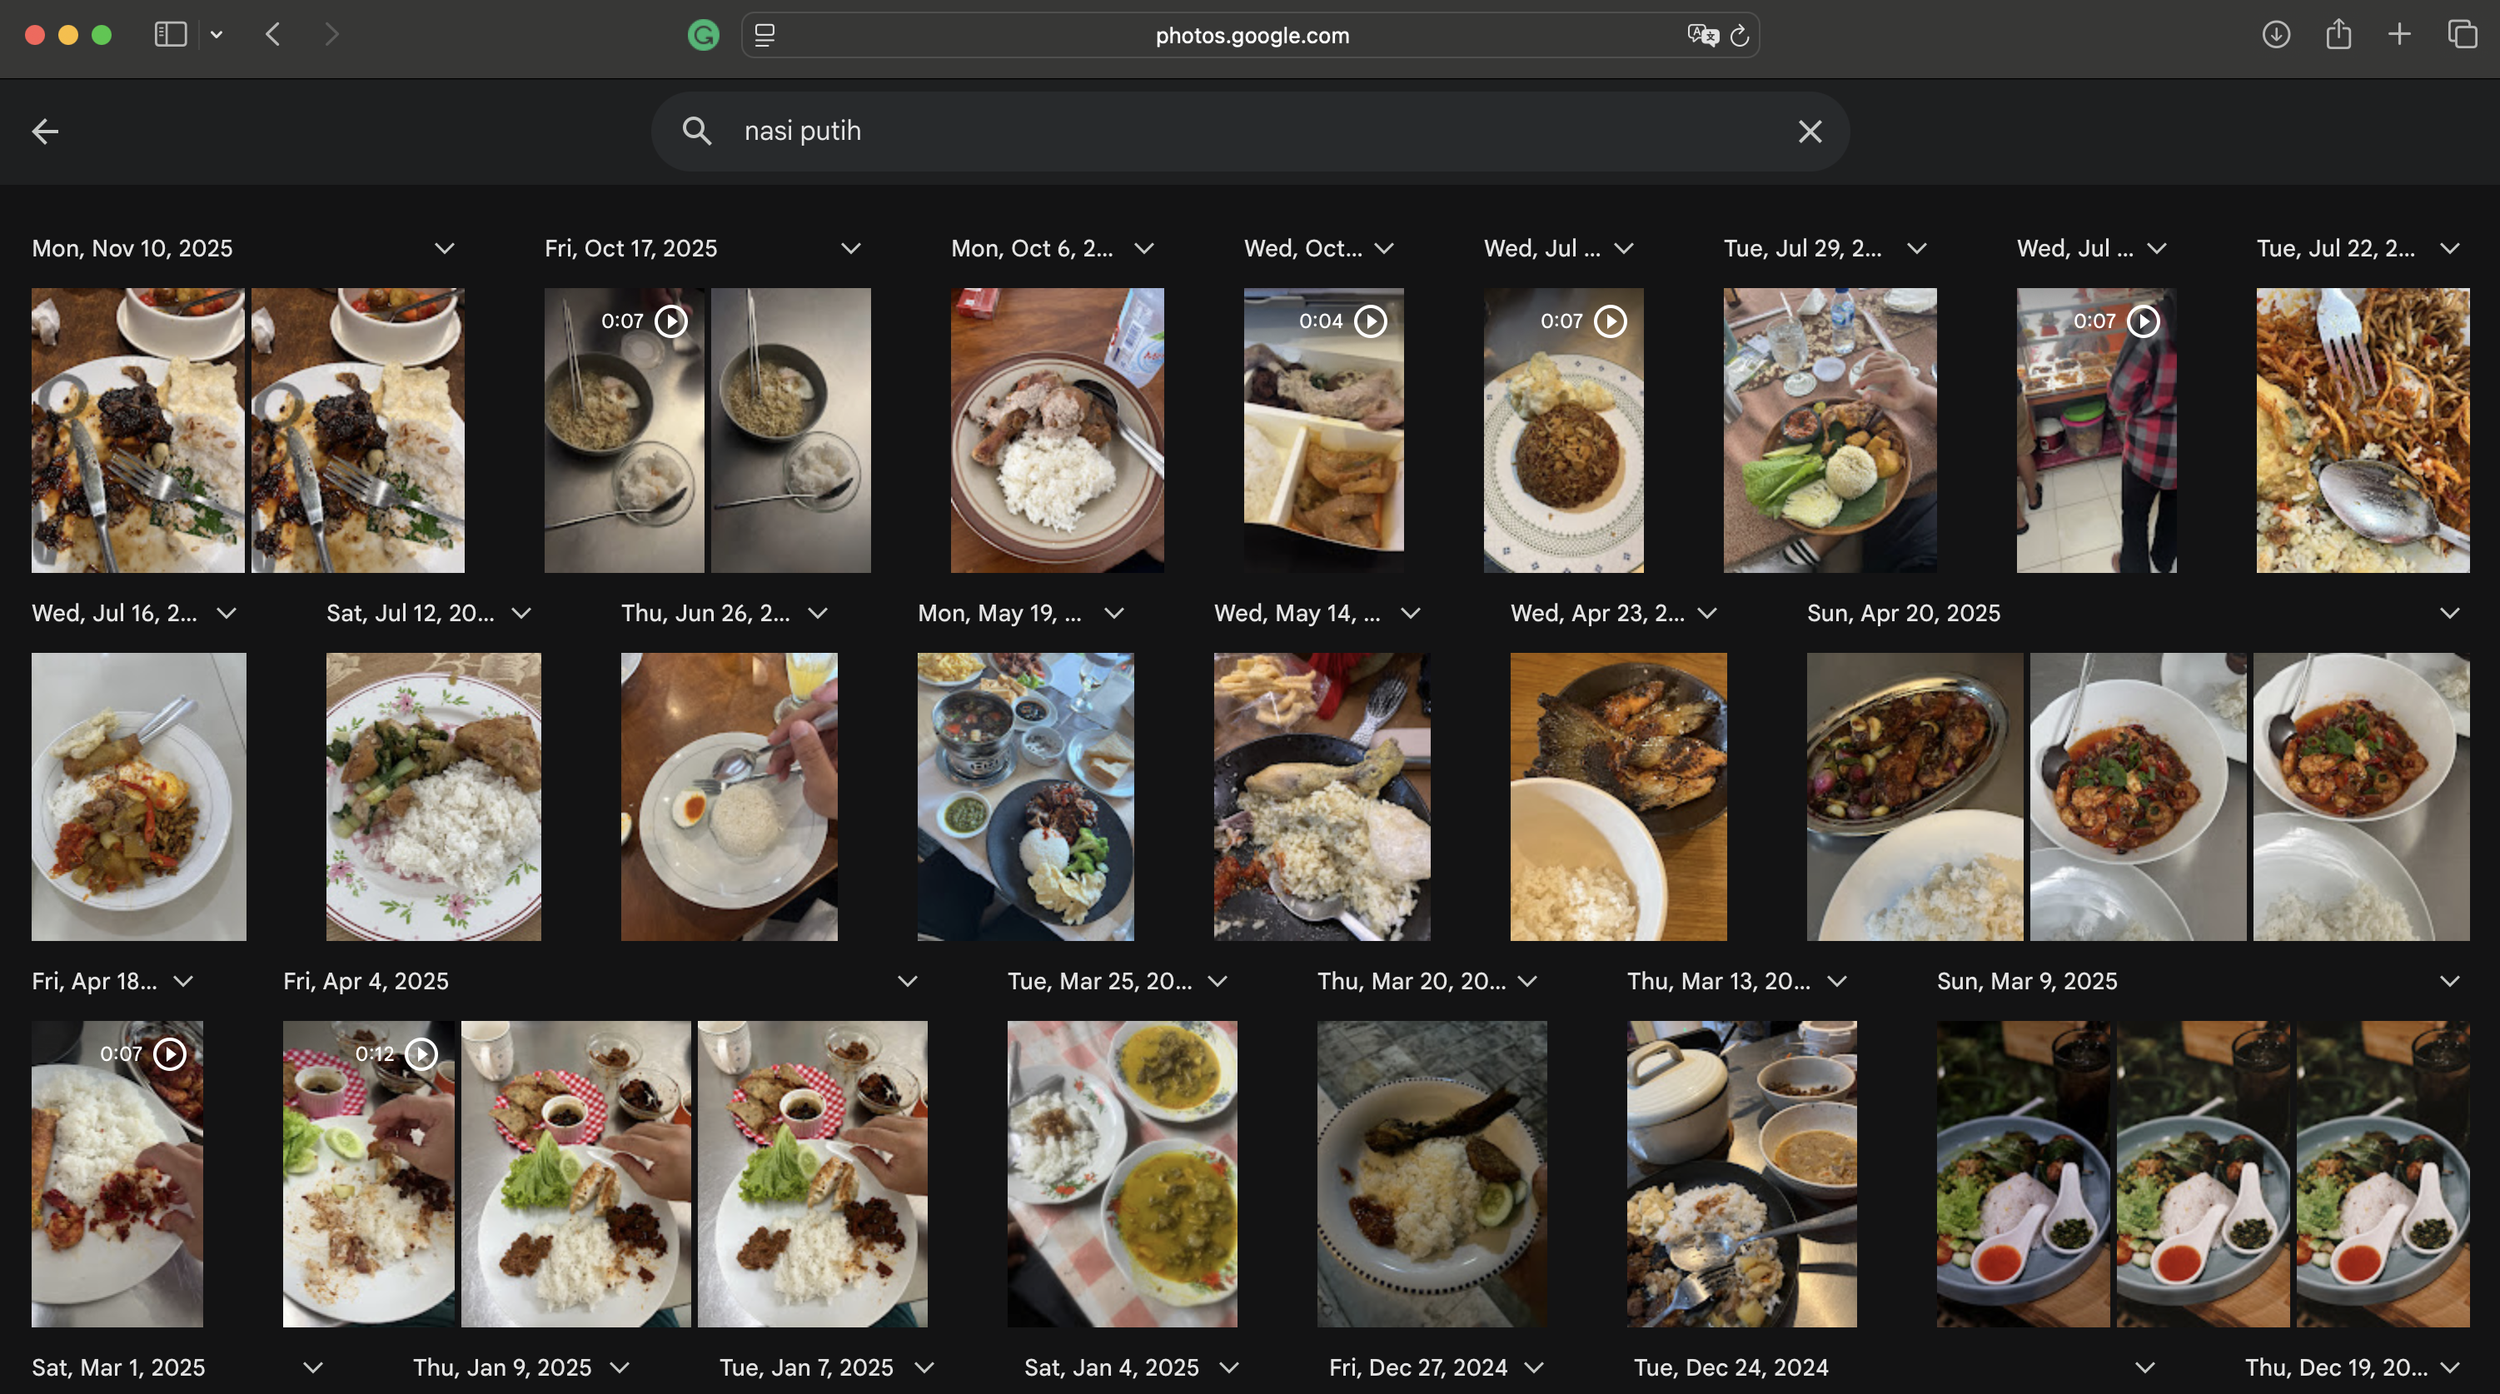Open the Safari downloads icon
The width and height of the screenshot is (2500, 1394).
pos(2276,35)
